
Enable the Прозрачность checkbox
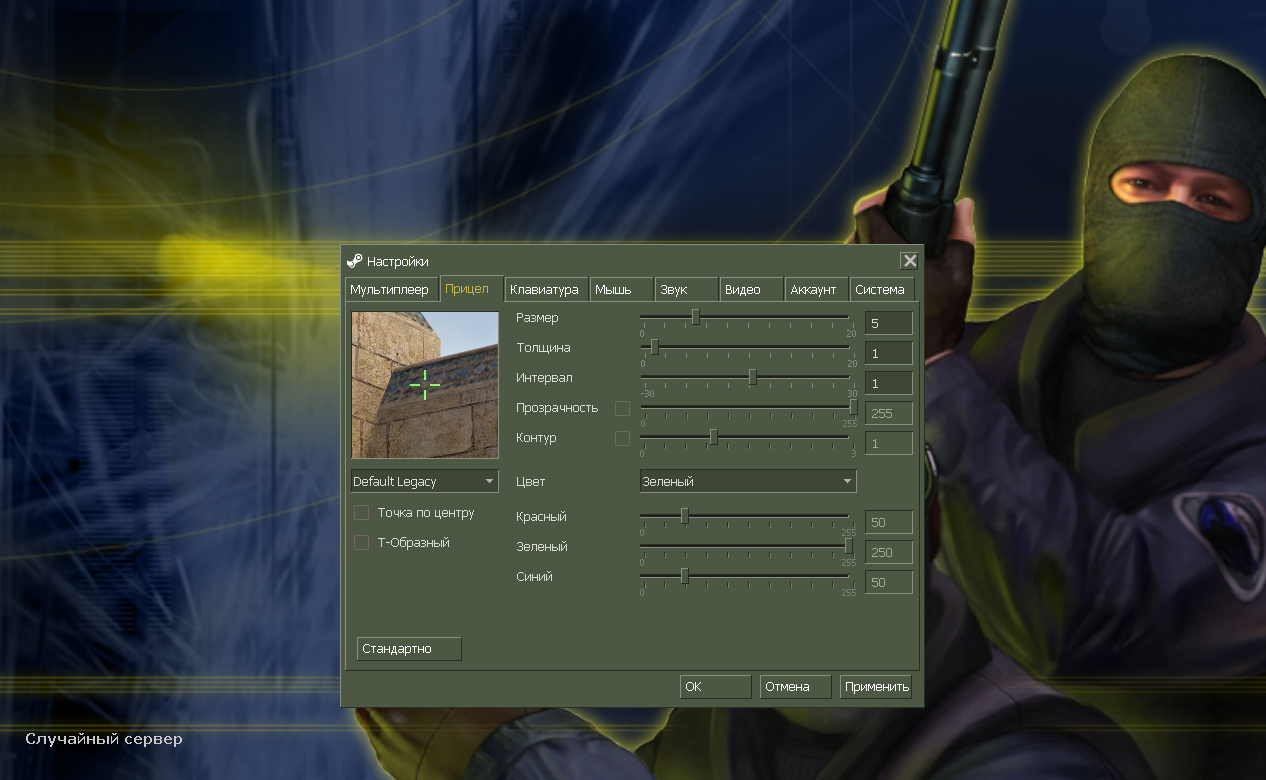pyautogui.click(x=623, y=408)
